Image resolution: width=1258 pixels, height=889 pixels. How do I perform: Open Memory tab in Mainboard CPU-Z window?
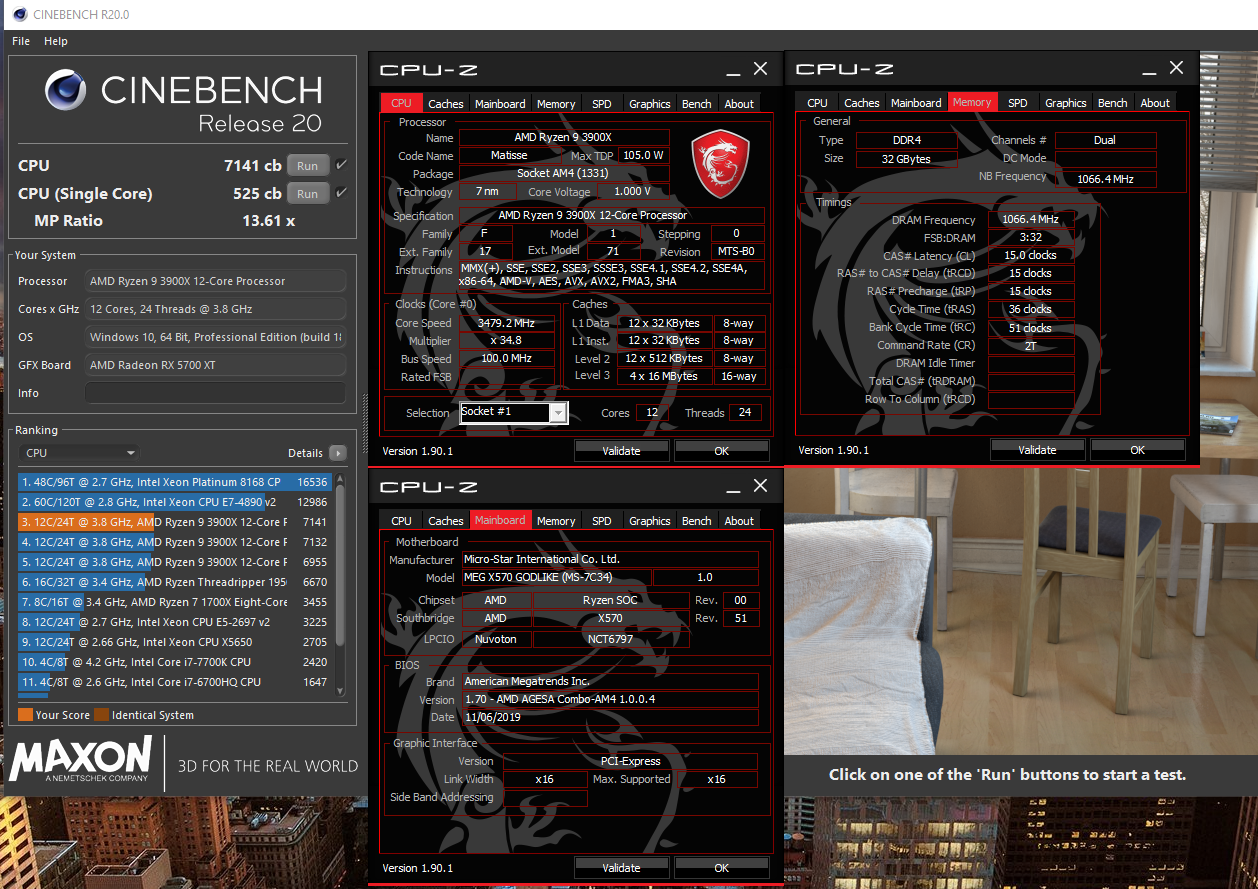pyautogui.click(x=556, y=521)
